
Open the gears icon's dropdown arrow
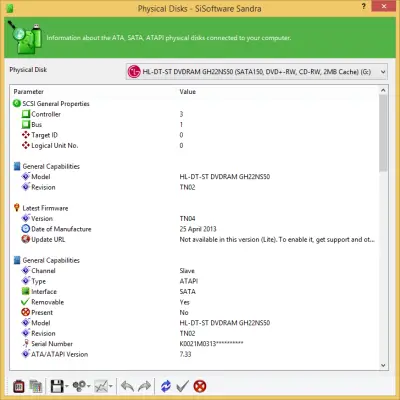(89, 387)
